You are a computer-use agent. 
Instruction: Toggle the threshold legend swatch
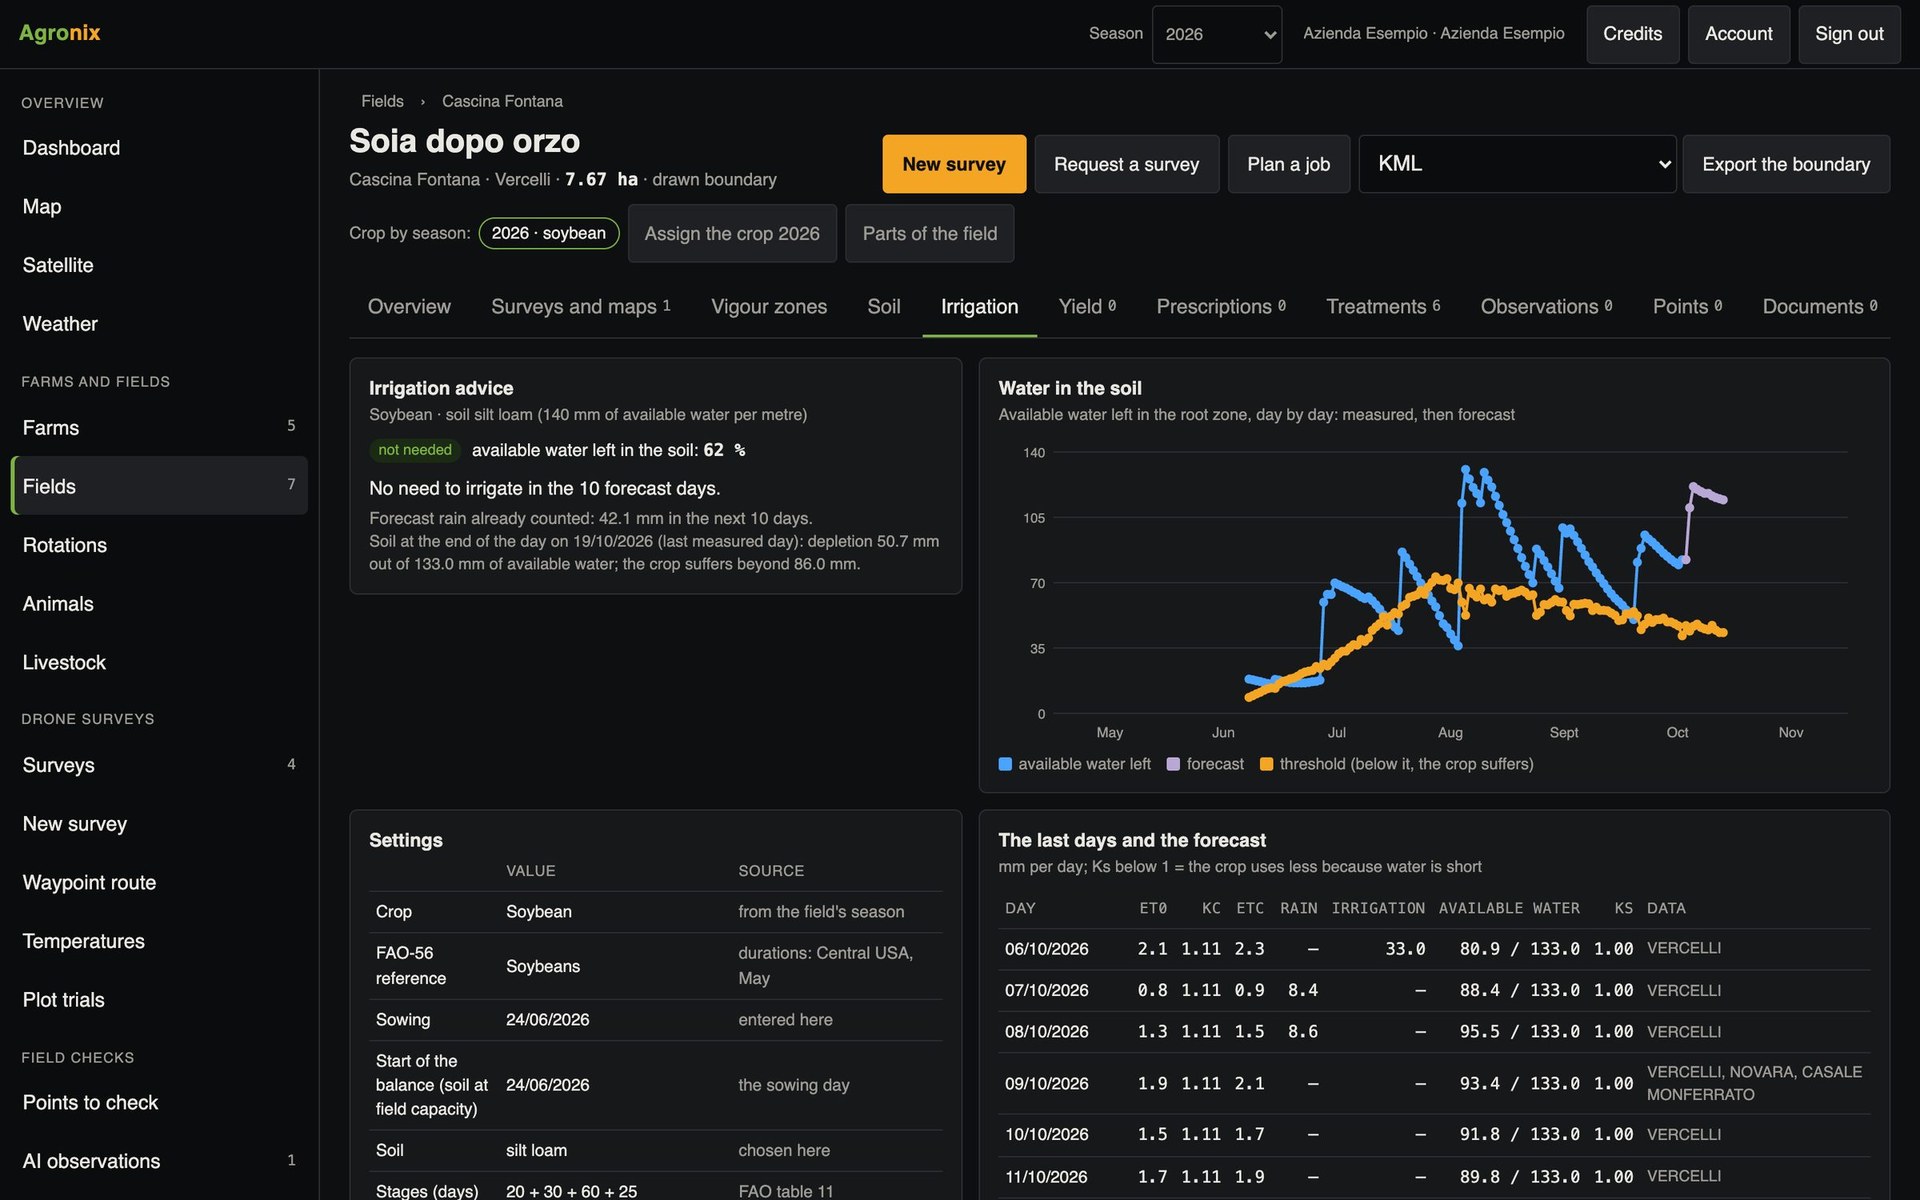pyautogui.click(x=1266, y=764)
